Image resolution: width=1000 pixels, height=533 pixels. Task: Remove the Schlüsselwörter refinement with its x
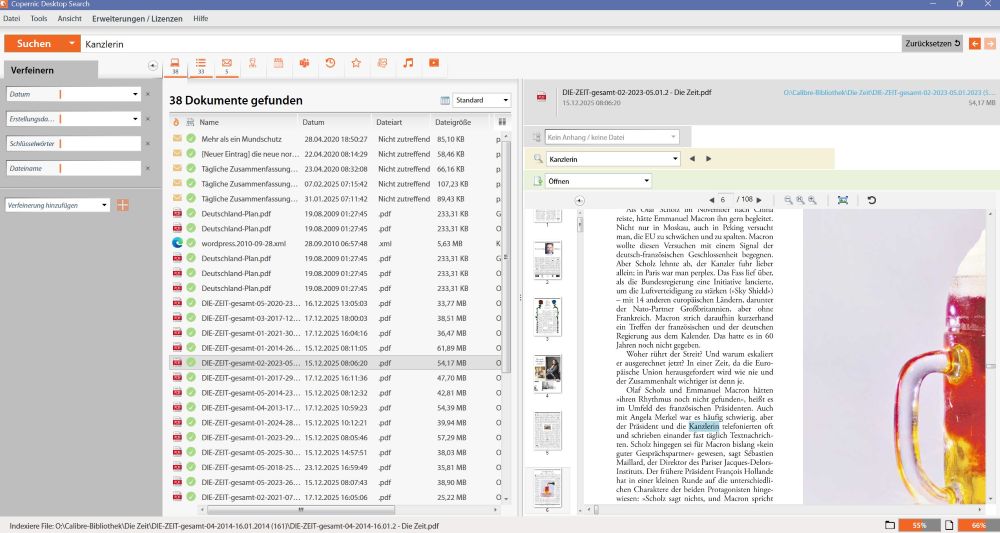tap(148, 144)
